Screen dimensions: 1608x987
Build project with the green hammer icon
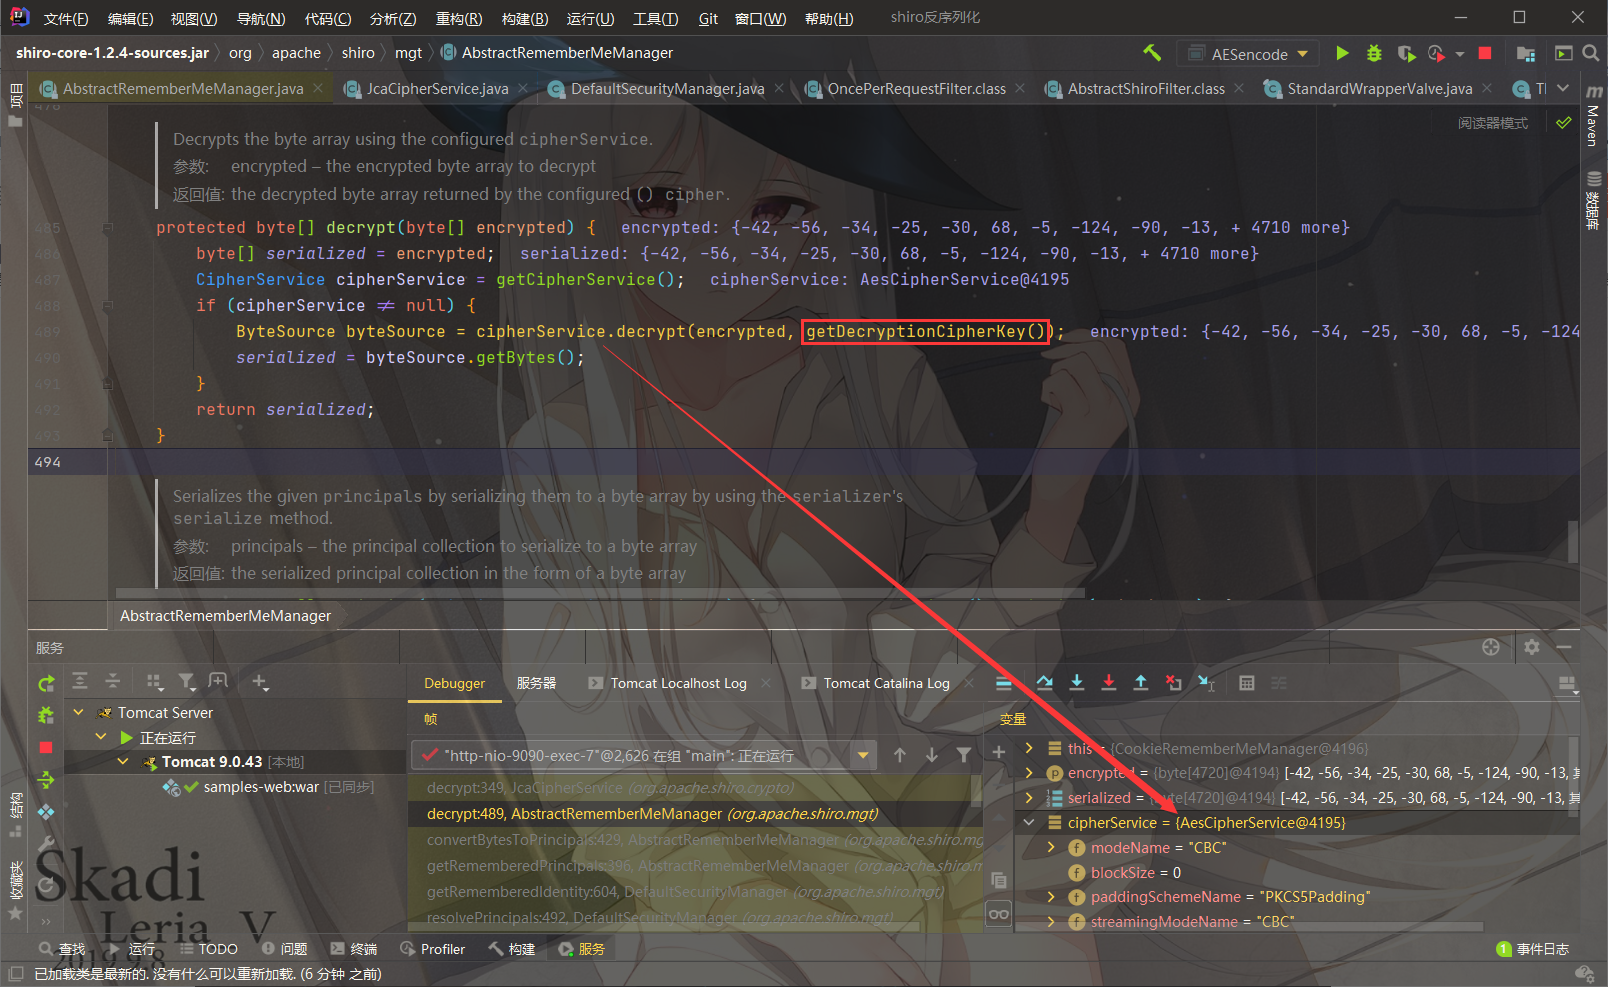pyautogui.click(x=1152, y=53)
